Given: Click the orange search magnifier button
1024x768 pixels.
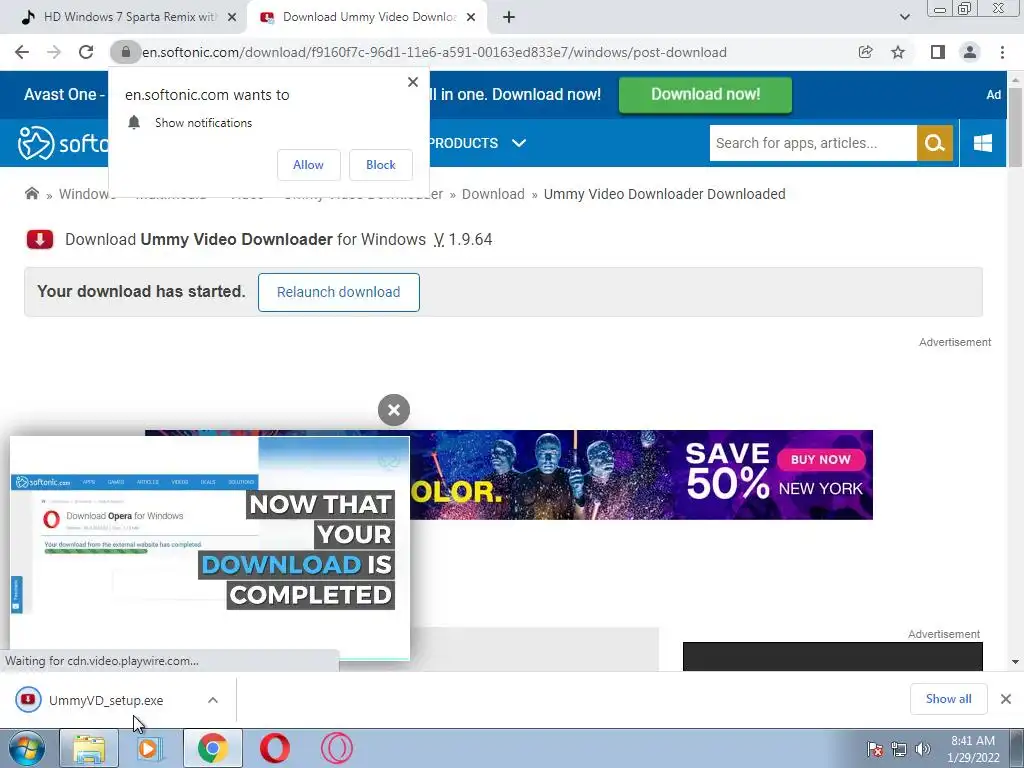Looking at the screenshot, I should (935, 143).
